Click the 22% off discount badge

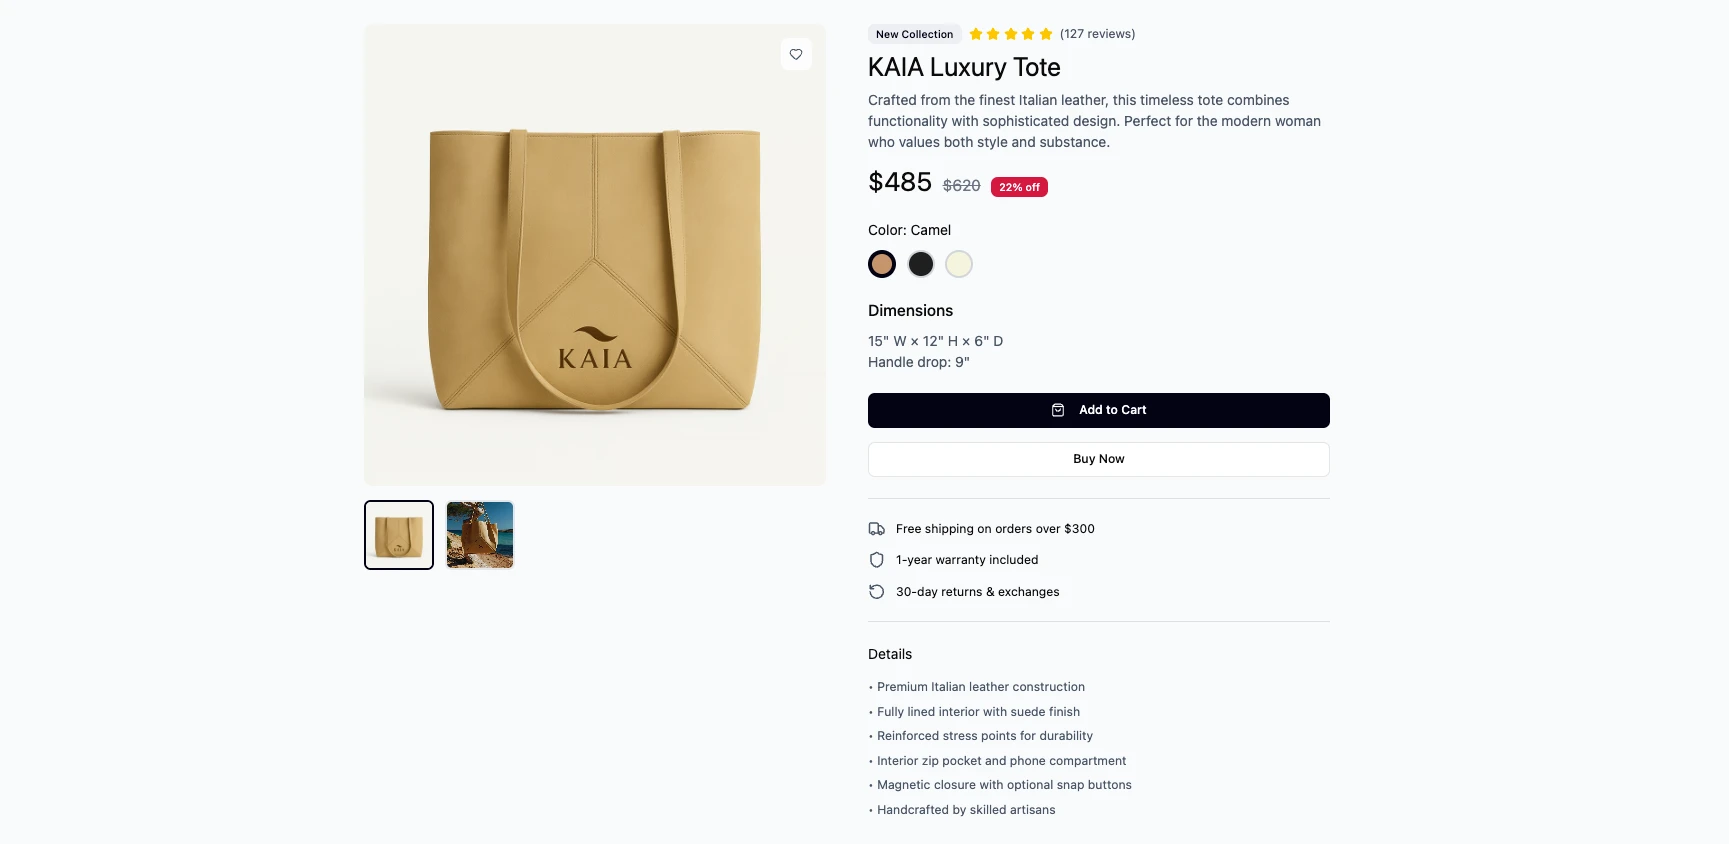1018,186
